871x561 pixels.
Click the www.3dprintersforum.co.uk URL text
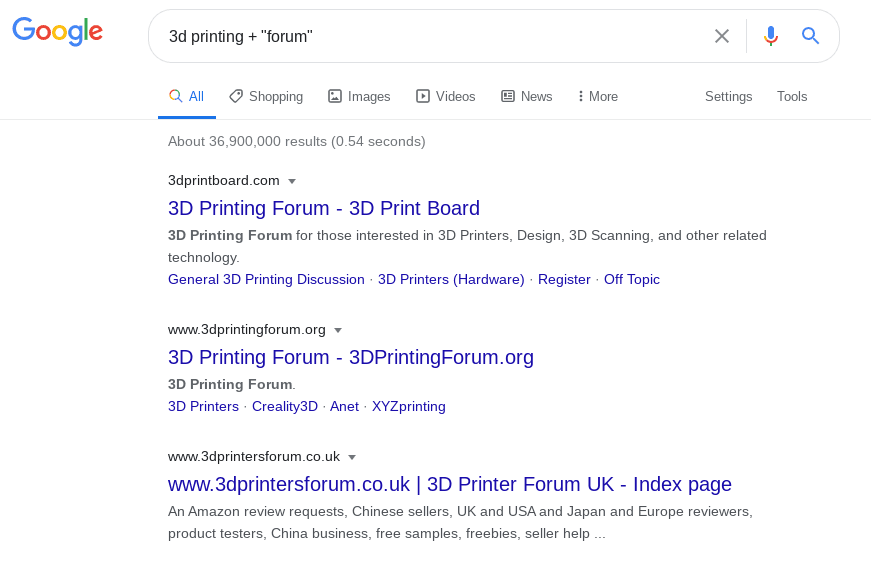(x=254, y=457)
